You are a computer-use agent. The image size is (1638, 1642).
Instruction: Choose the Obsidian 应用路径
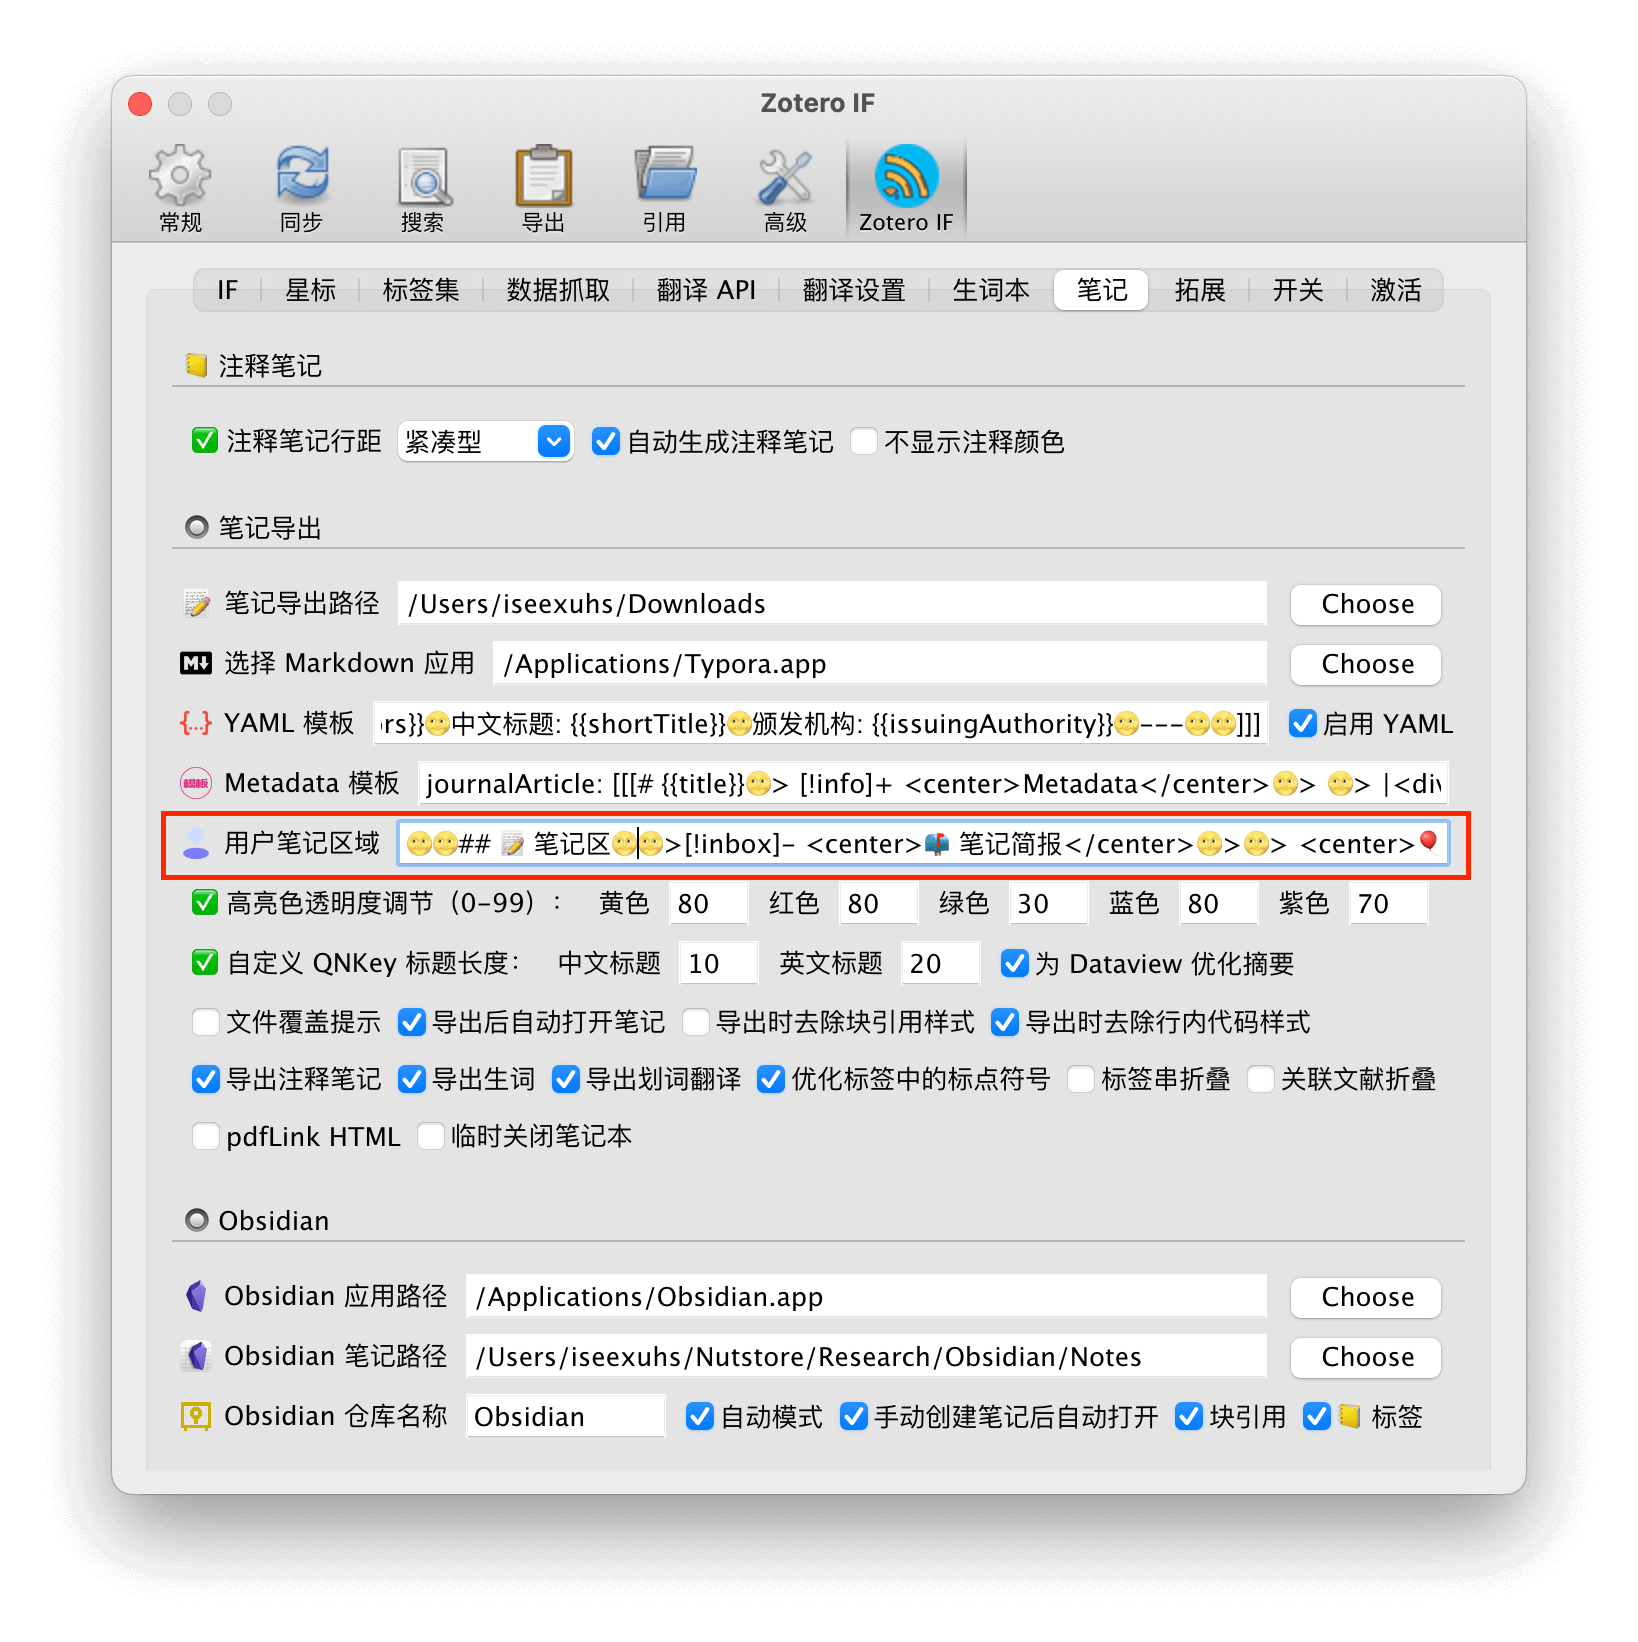tap(1366, 1297)
